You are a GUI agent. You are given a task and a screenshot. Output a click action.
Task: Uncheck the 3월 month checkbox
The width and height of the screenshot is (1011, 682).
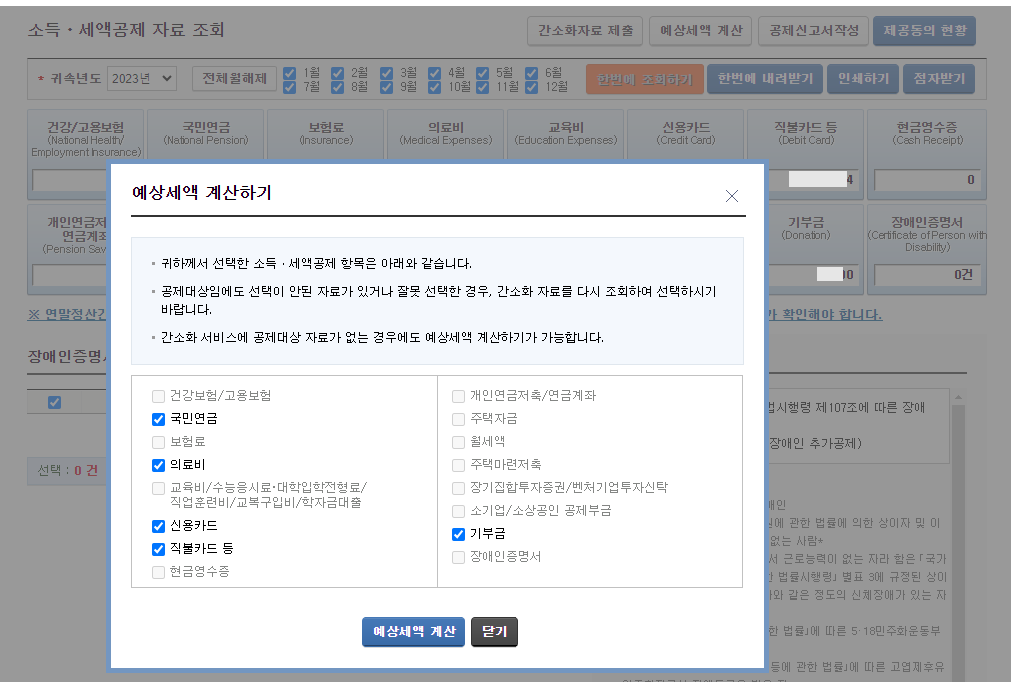386,73
